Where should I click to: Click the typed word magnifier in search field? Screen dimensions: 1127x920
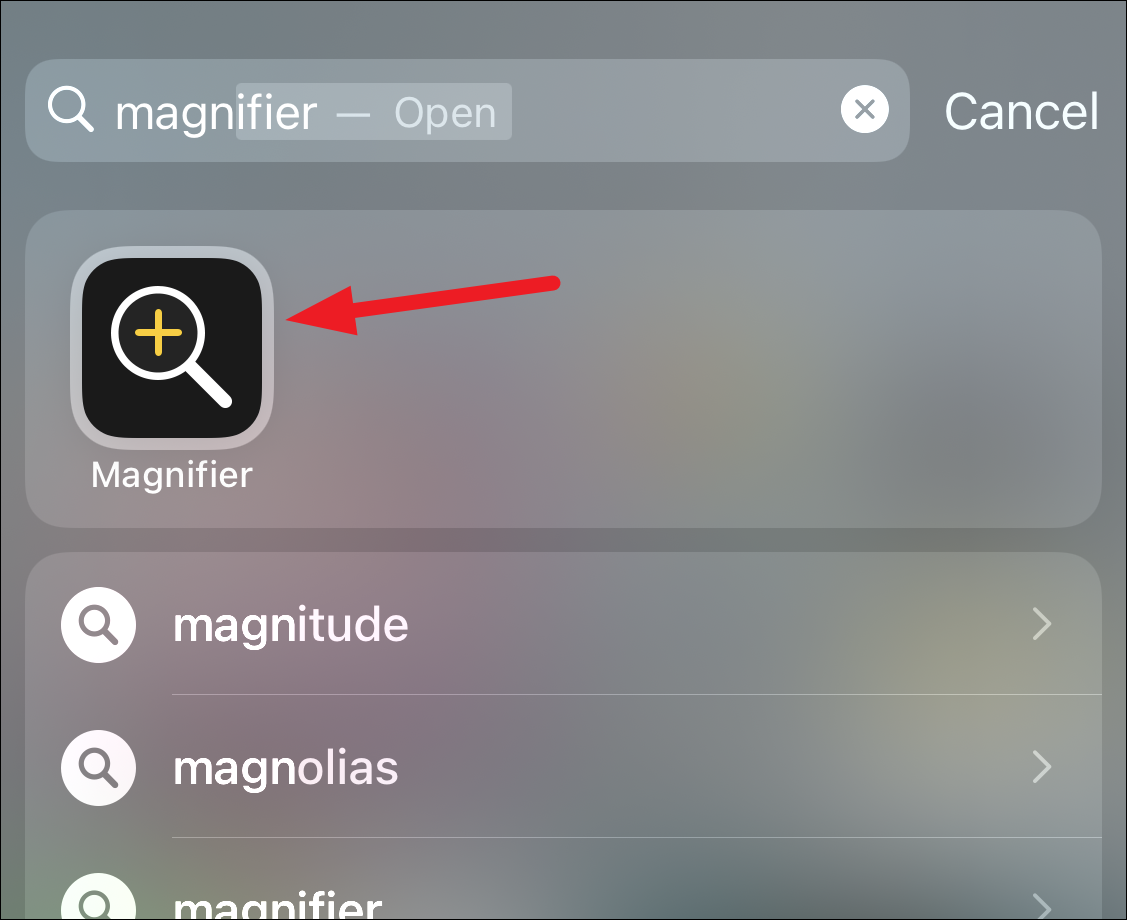[216, 114]
